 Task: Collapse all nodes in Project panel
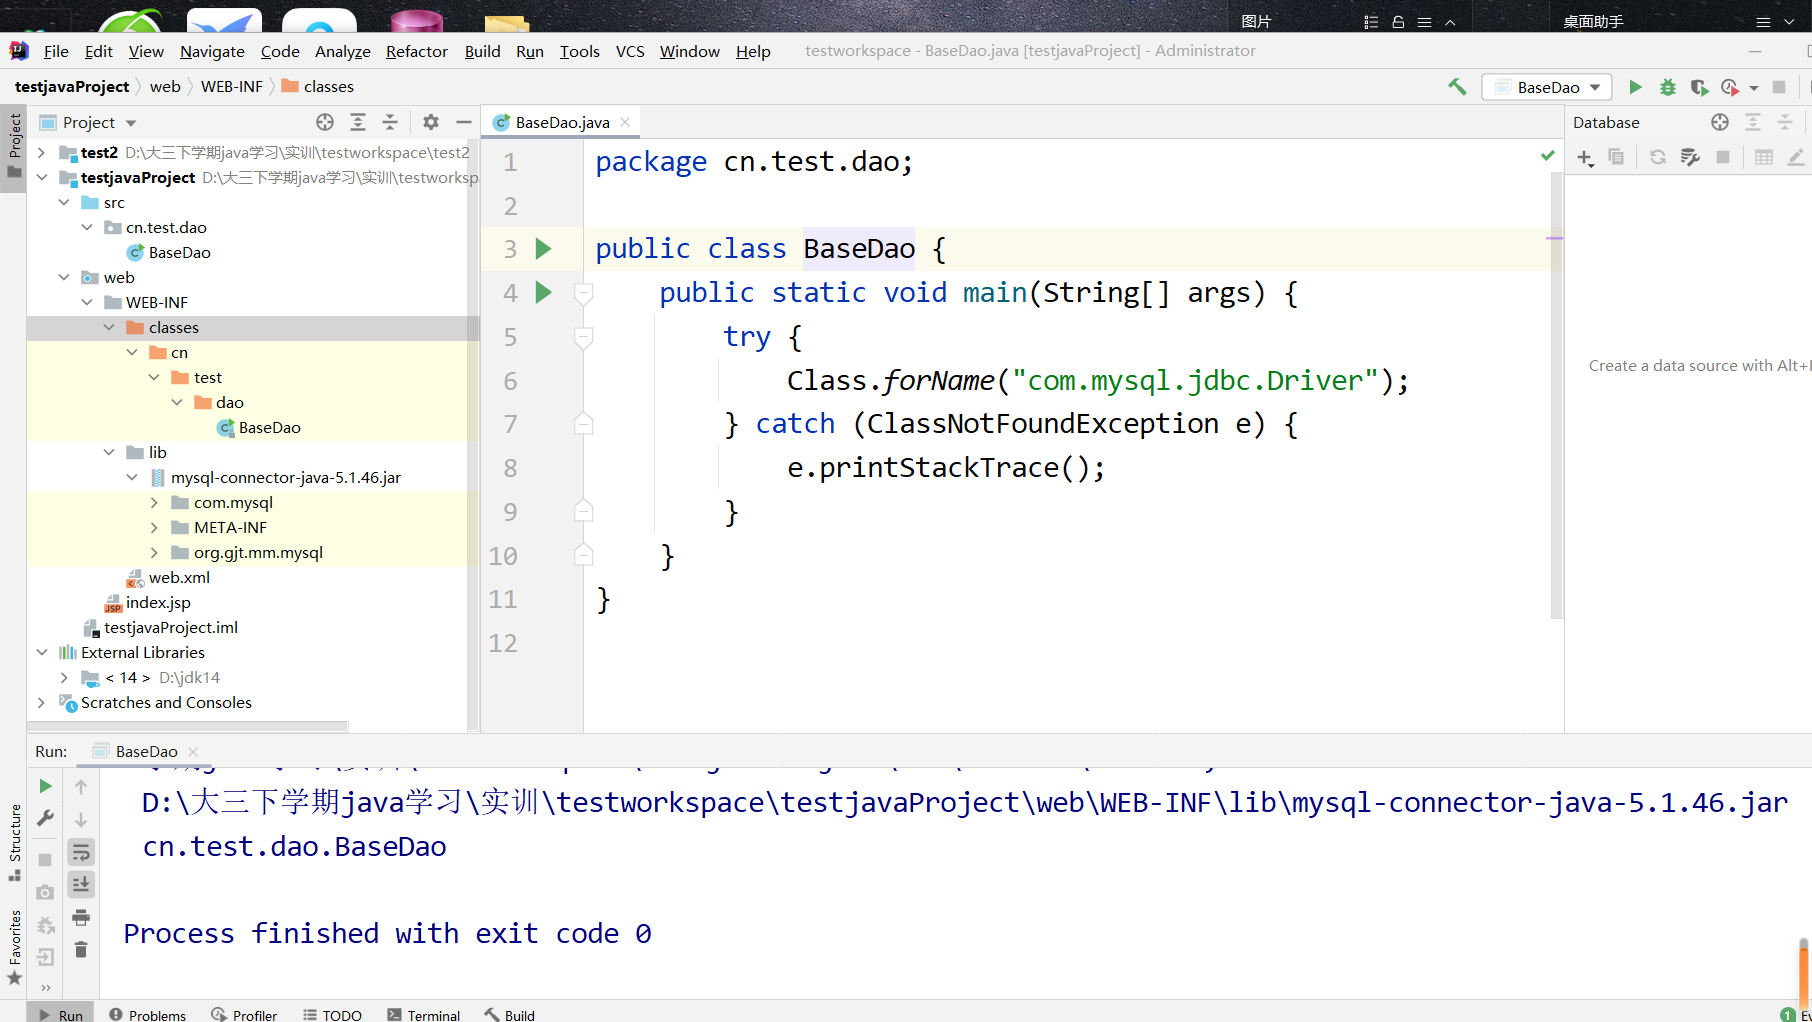[x=390, y=122]
